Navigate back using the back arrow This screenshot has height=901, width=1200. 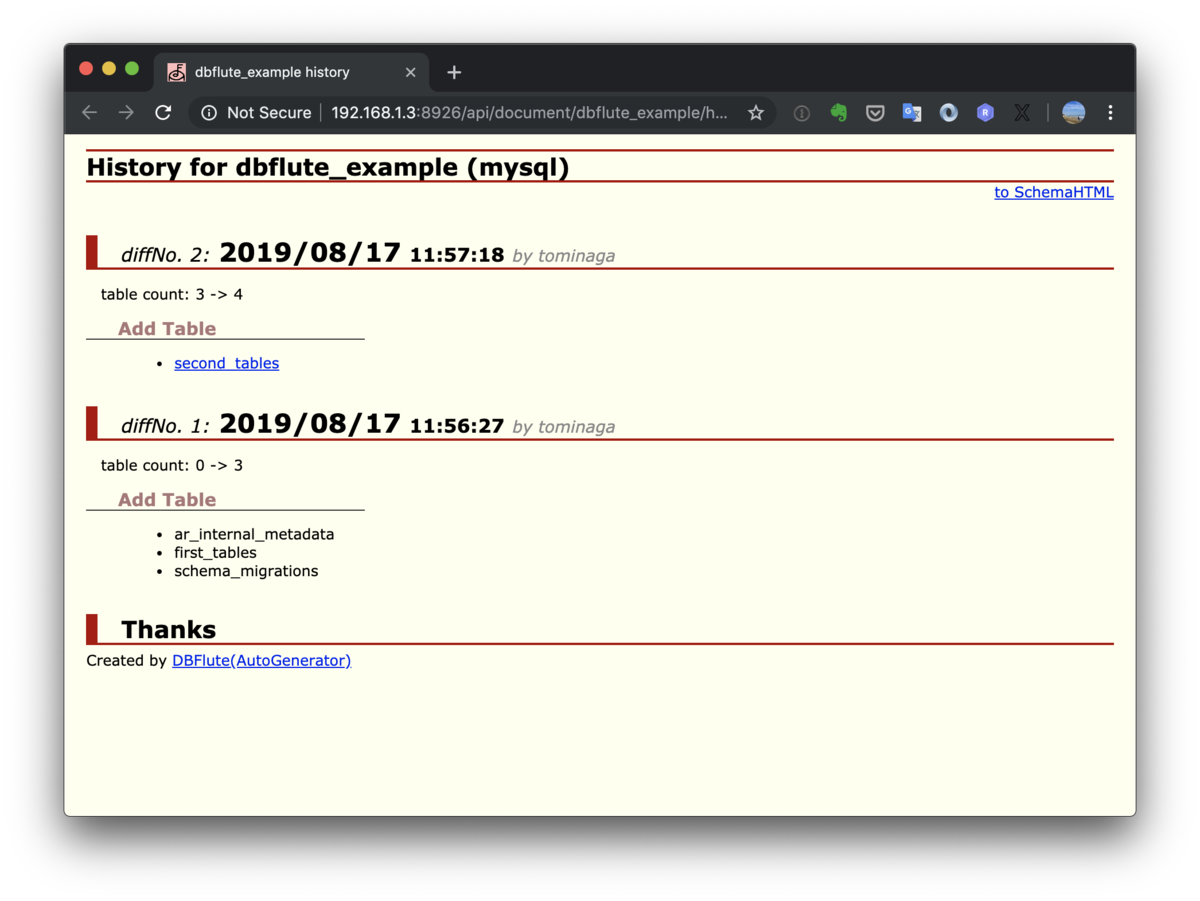pos(89,112)
